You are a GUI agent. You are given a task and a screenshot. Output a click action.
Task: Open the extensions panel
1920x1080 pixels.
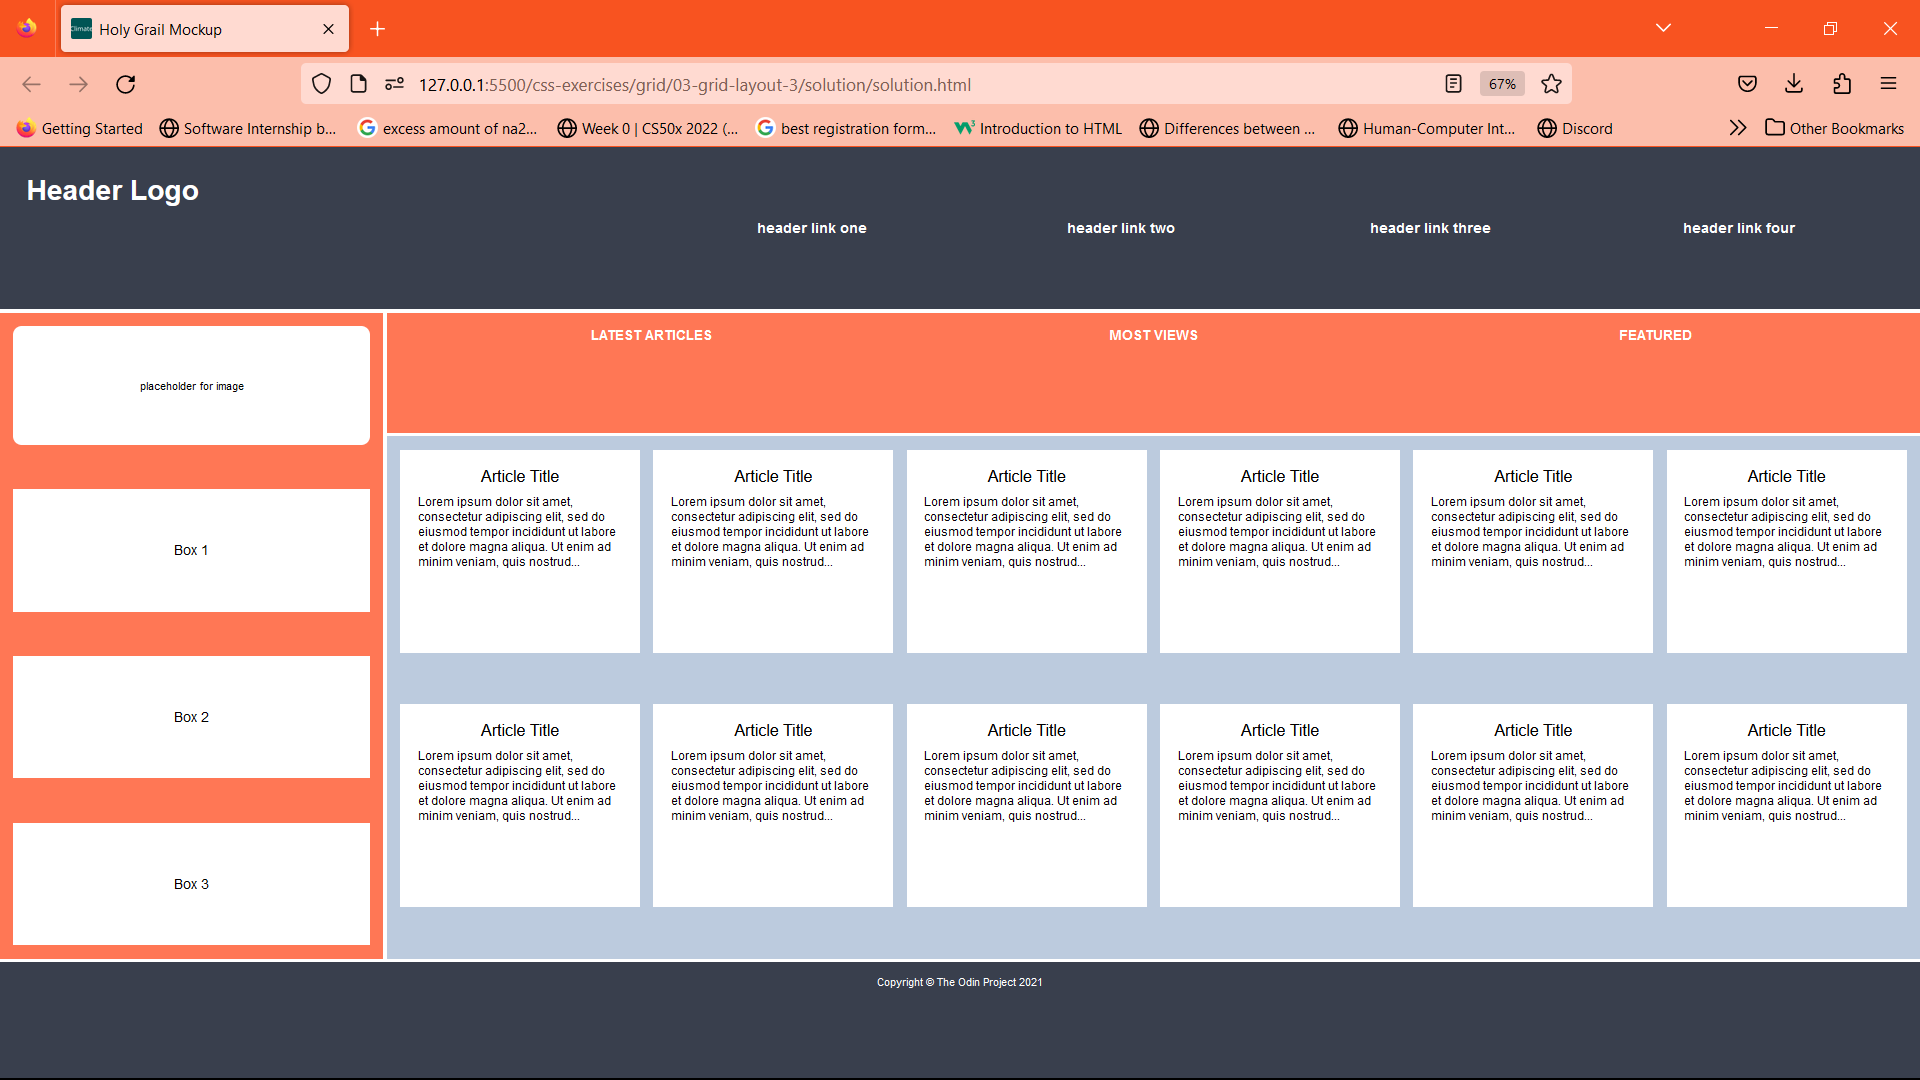pos(1841,84)
